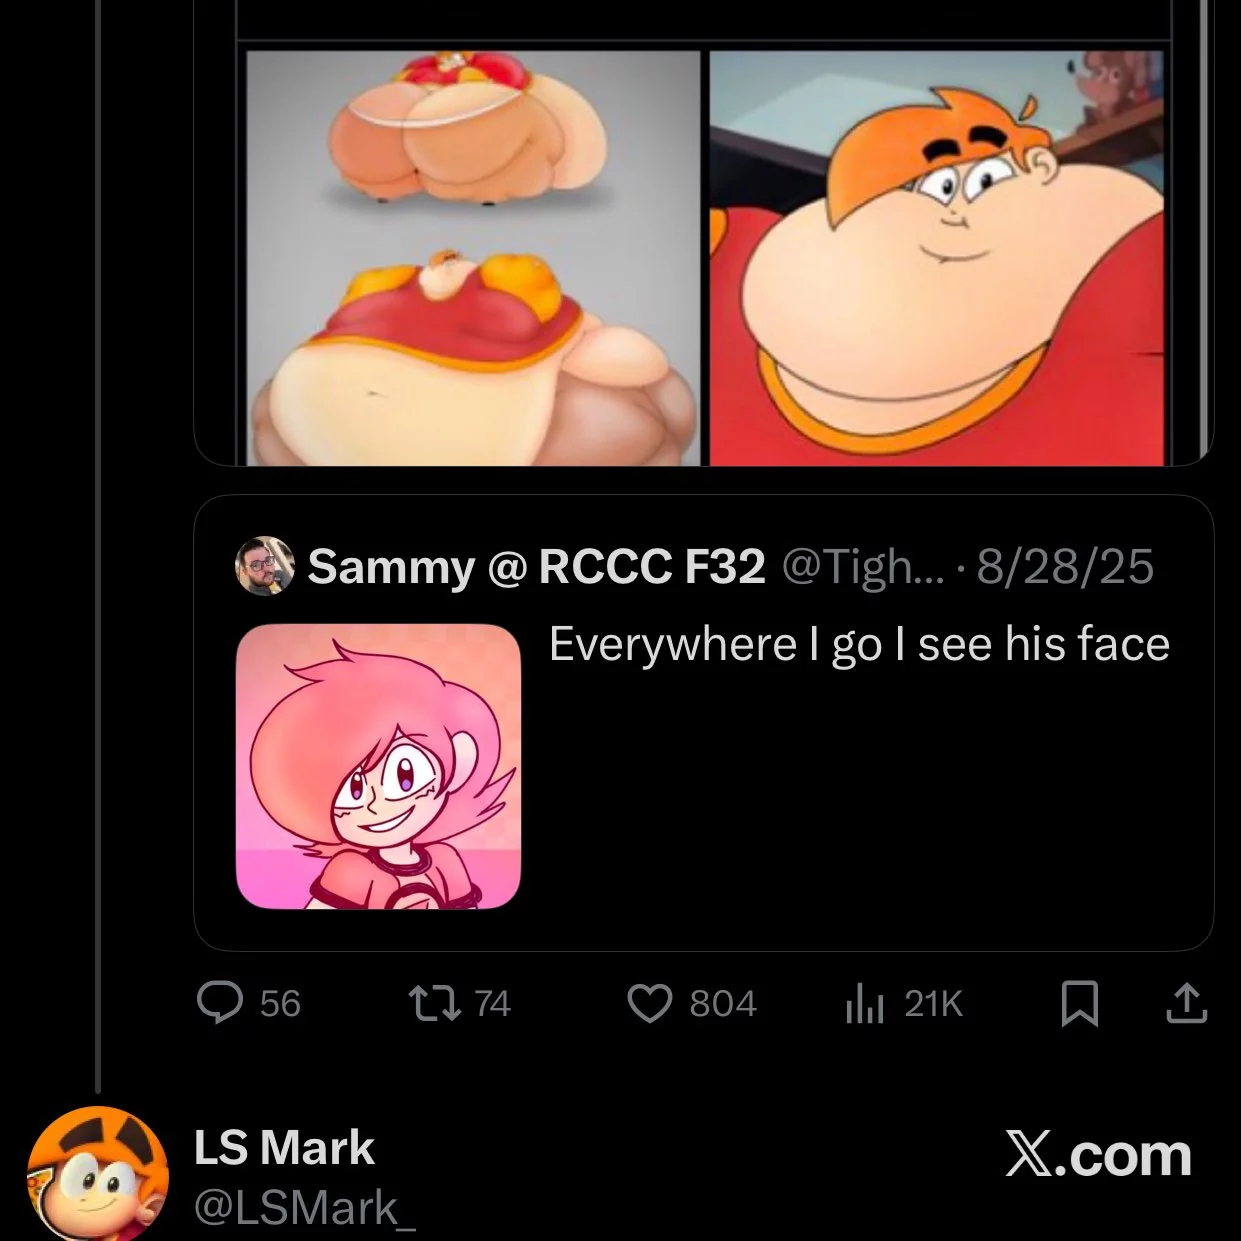
Task: Open Sammy @ RCCC F32 profile name
Action: [536, 566]
